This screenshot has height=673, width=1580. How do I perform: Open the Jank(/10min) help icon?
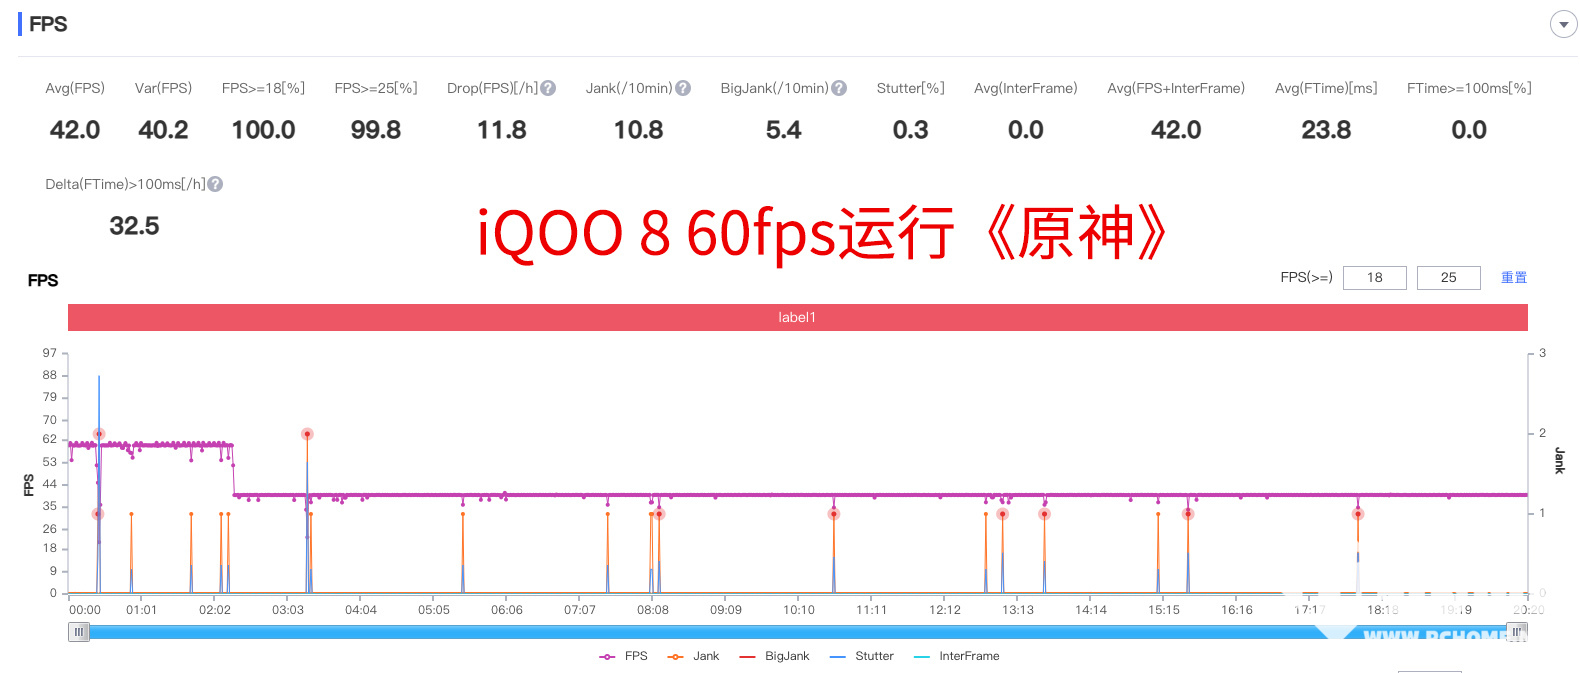pos(683,88)
